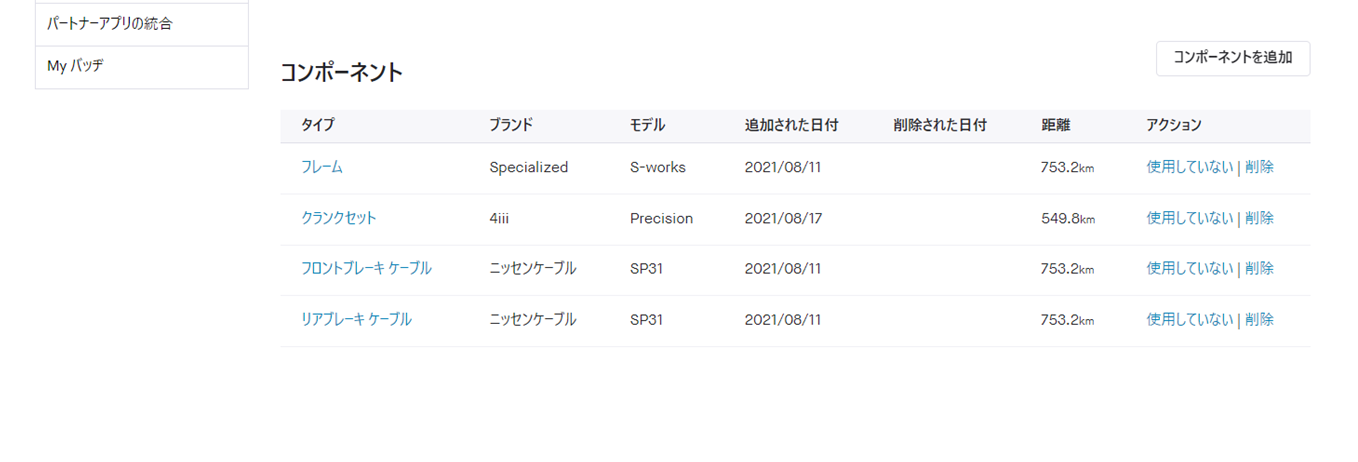
Task: Click the 追加された日付 column header
Action: pos(791,125)
